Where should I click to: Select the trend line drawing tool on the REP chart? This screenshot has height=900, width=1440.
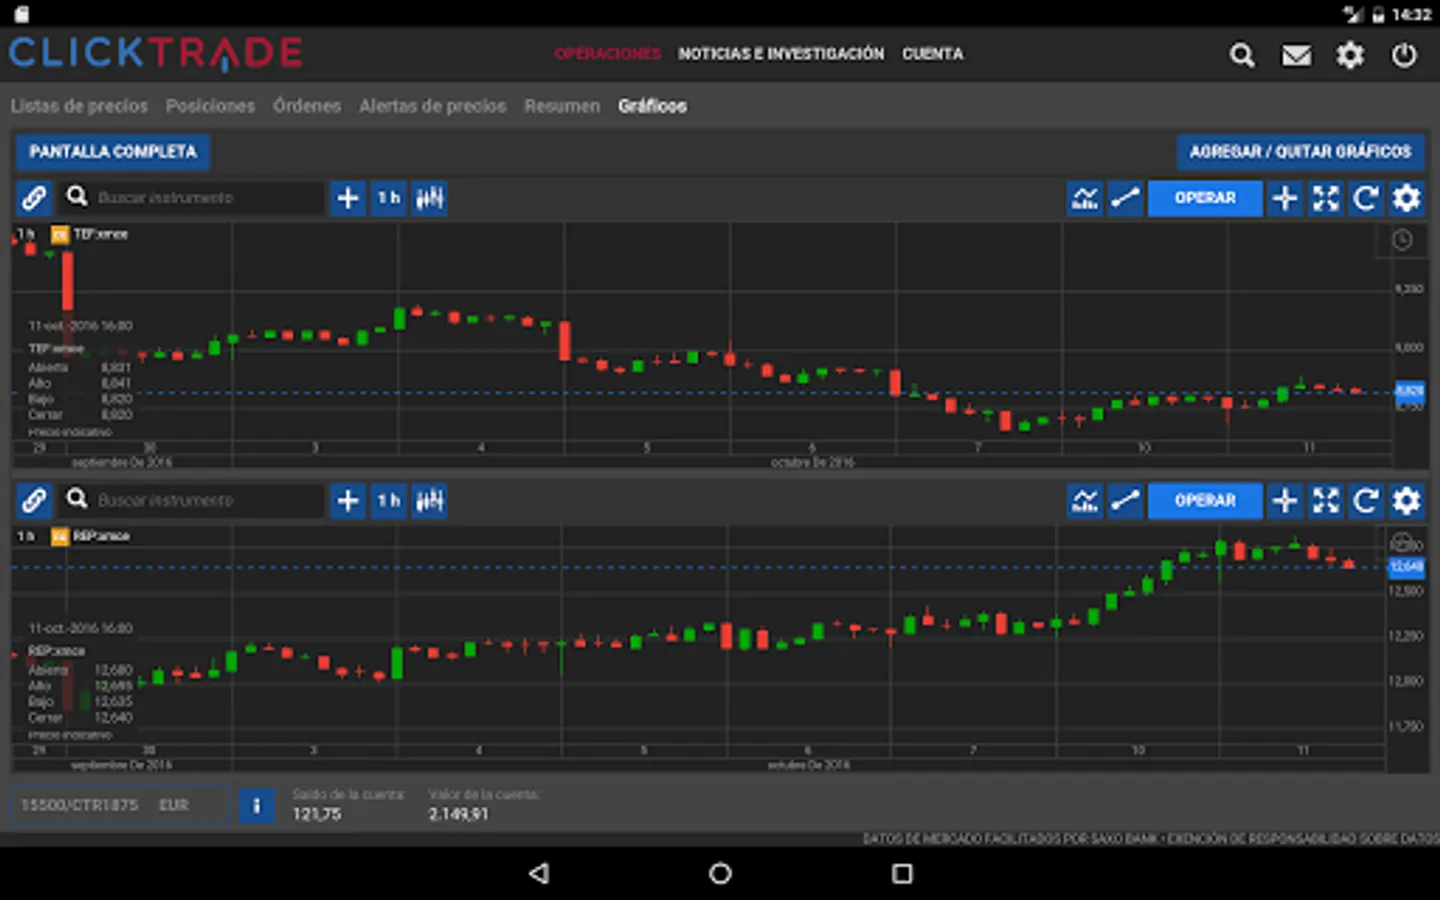pyautogui.click(x=1125, y=500)
